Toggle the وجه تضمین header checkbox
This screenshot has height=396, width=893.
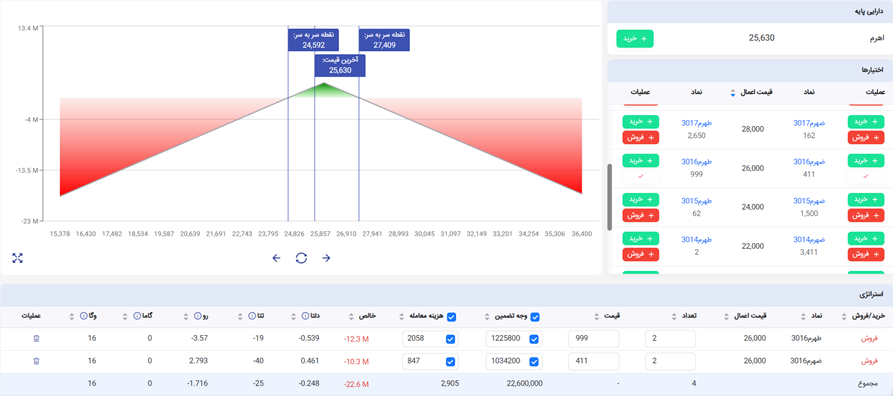pos(535,317)
